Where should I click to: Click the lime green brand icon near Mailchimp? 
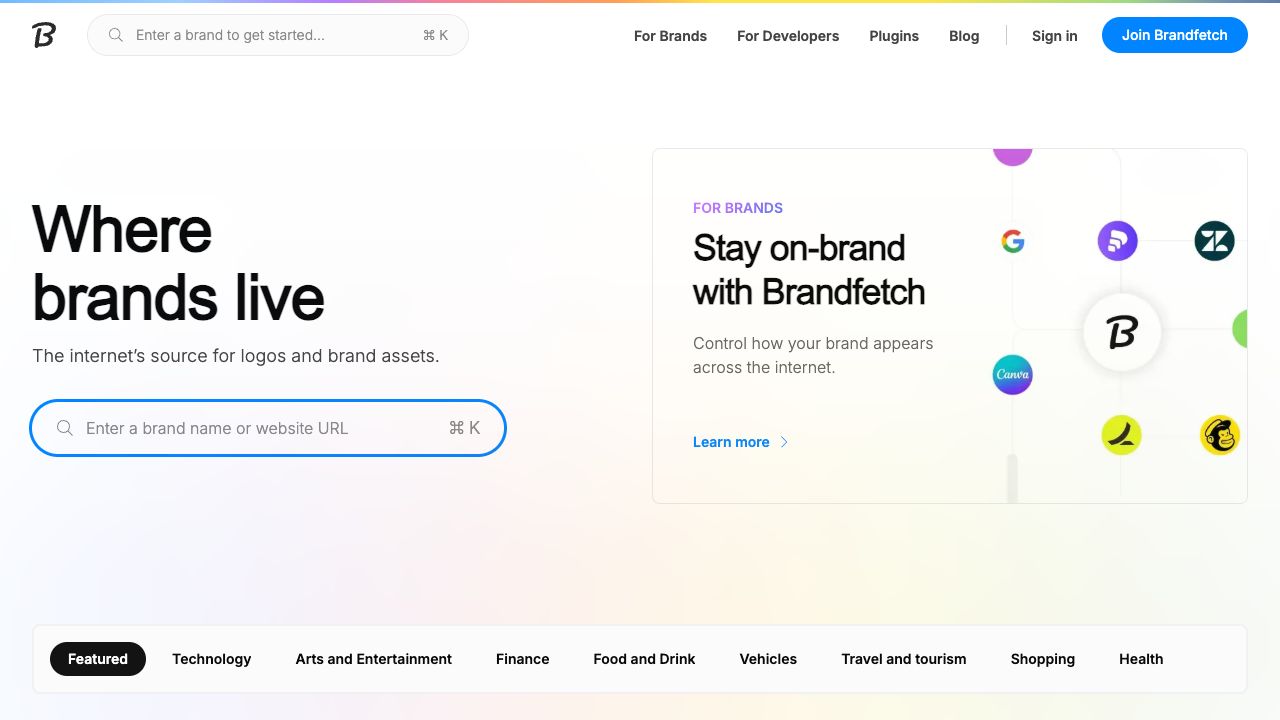(1122, 435)
